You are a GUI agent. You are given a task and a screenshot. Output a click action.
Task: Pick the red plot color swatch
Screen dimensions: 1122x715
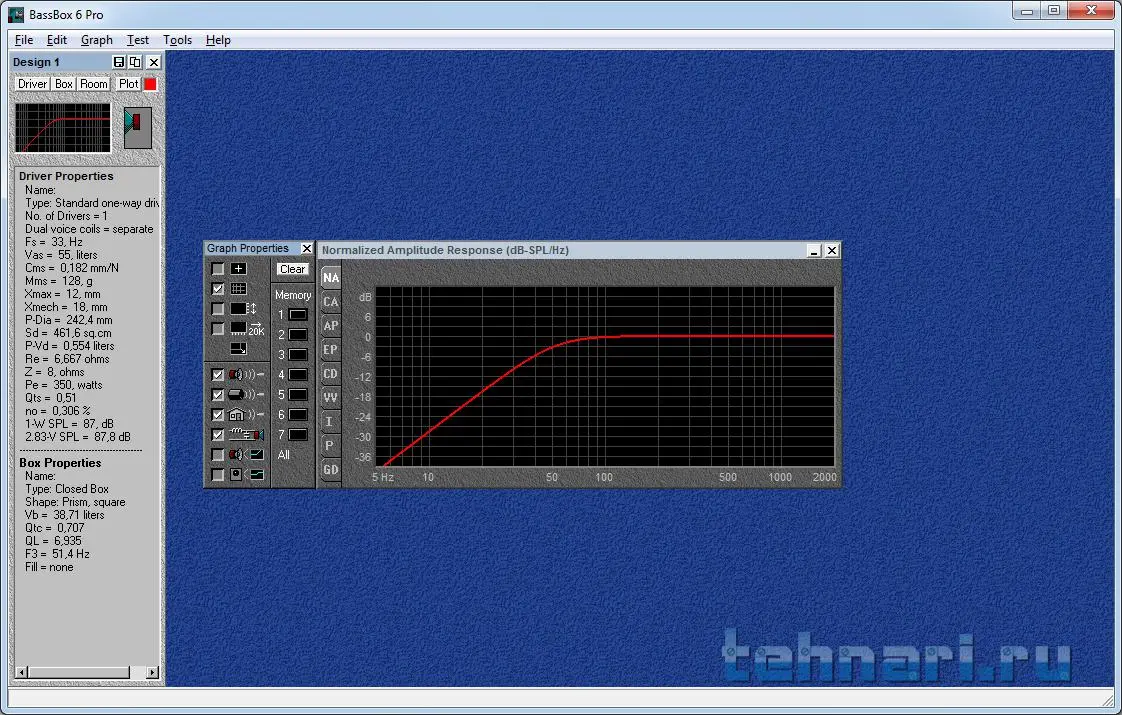click(x=150, y=84)
